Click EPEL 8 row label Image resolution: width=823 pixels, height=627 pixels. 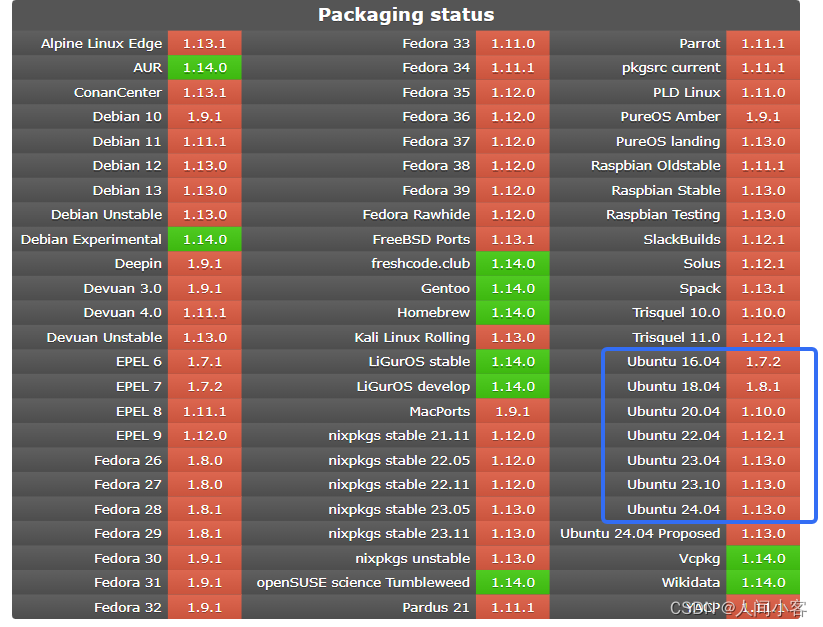pos(139,411)
